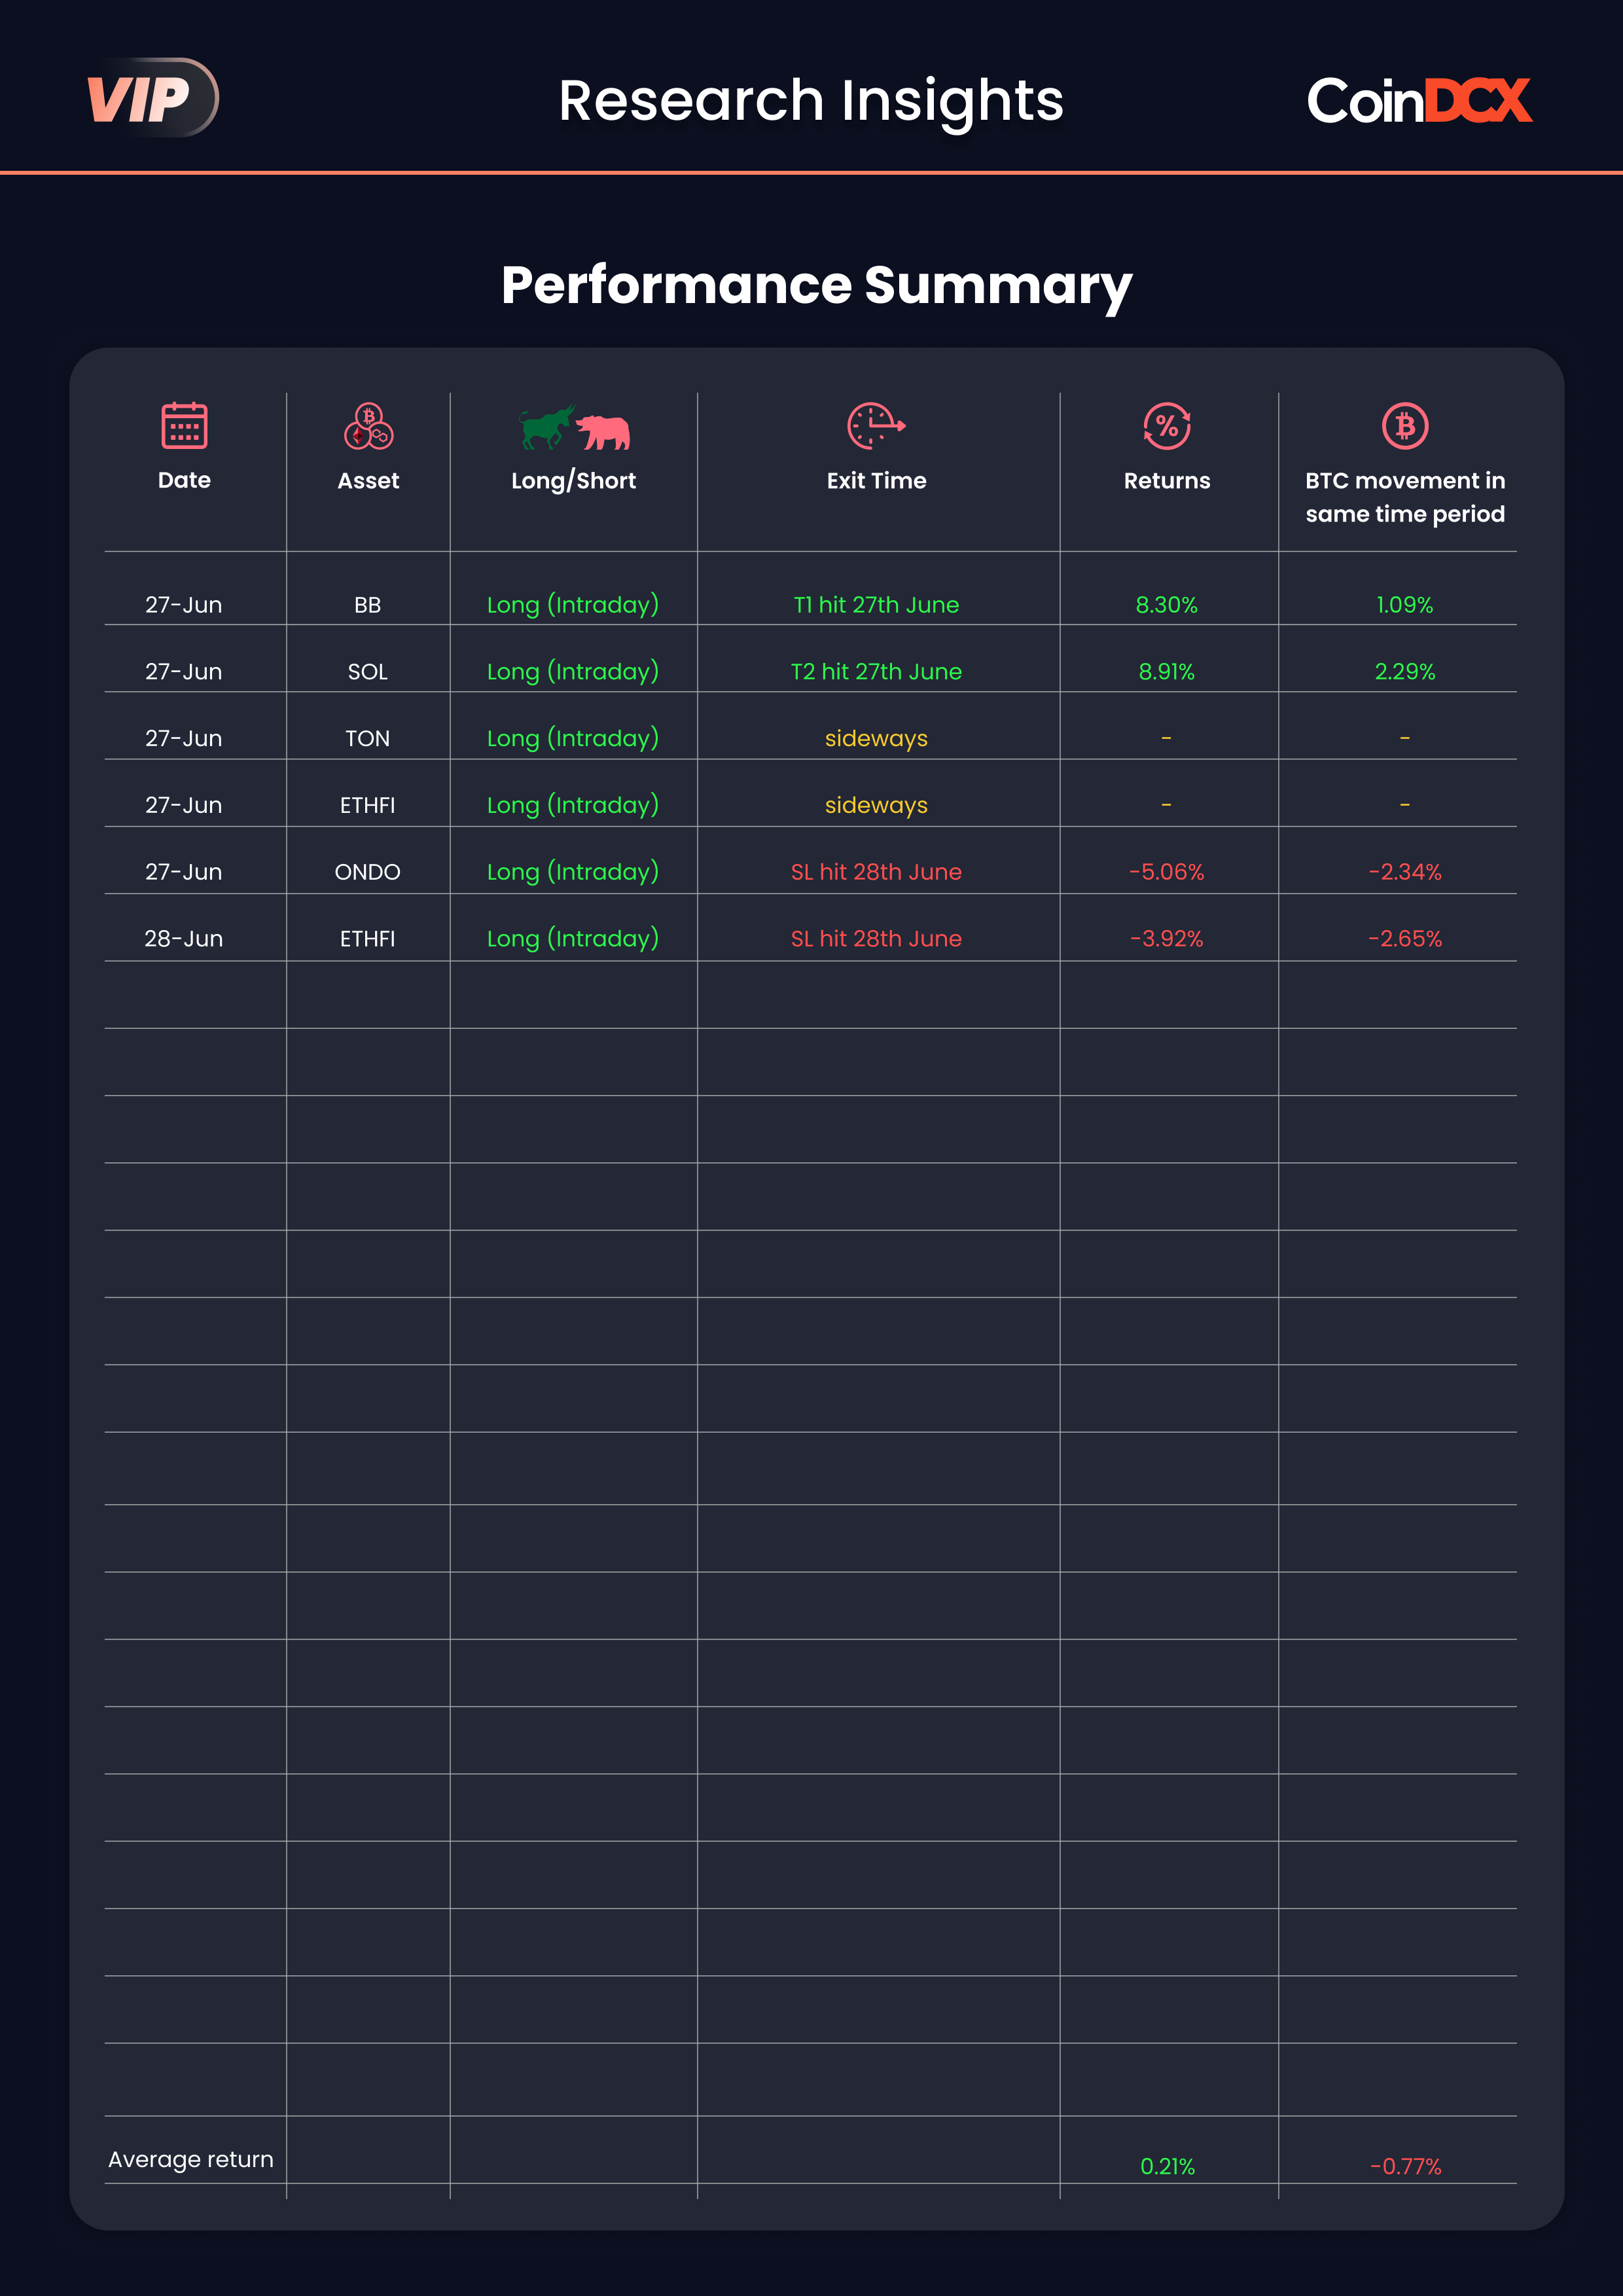
Task: Click T1 hit 27th June exit time
Action: coord(876,605)
